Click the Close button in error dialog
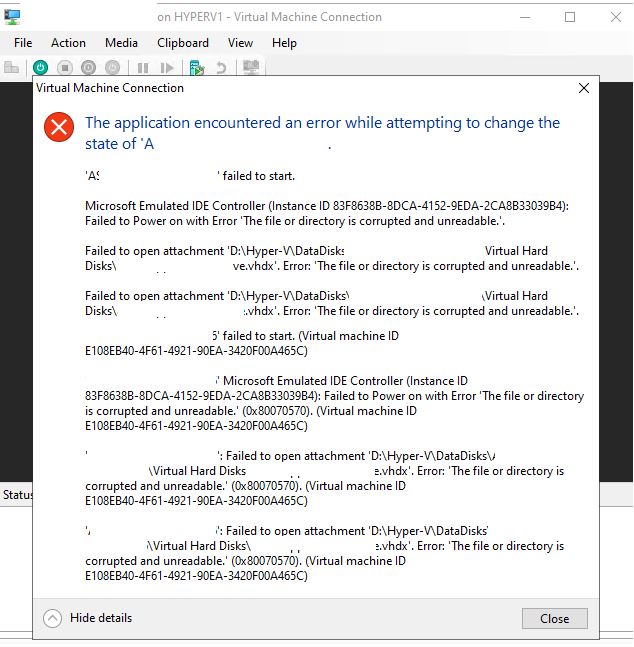The image size is (634, 647). [554, 619]
